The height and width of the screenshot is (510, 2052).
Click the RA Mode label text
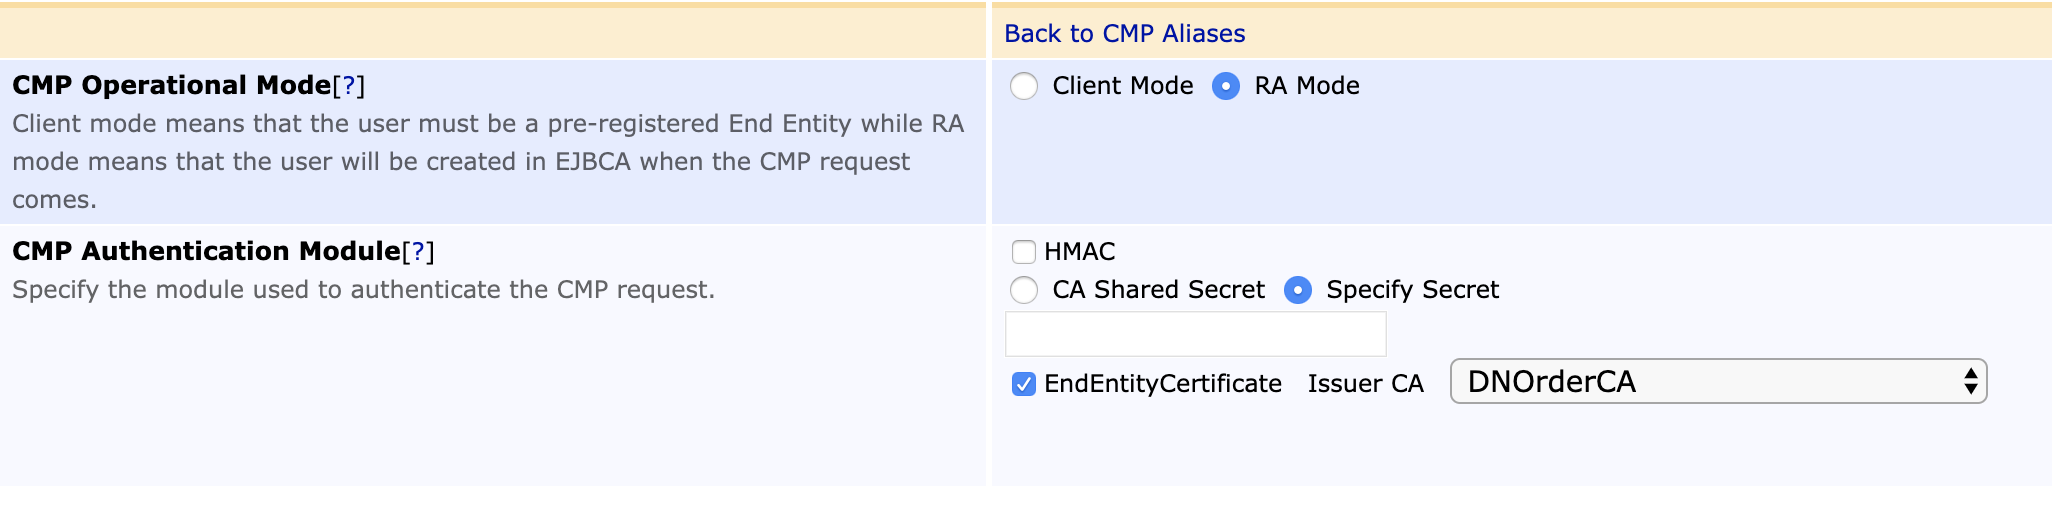[x=1306, y=86]
